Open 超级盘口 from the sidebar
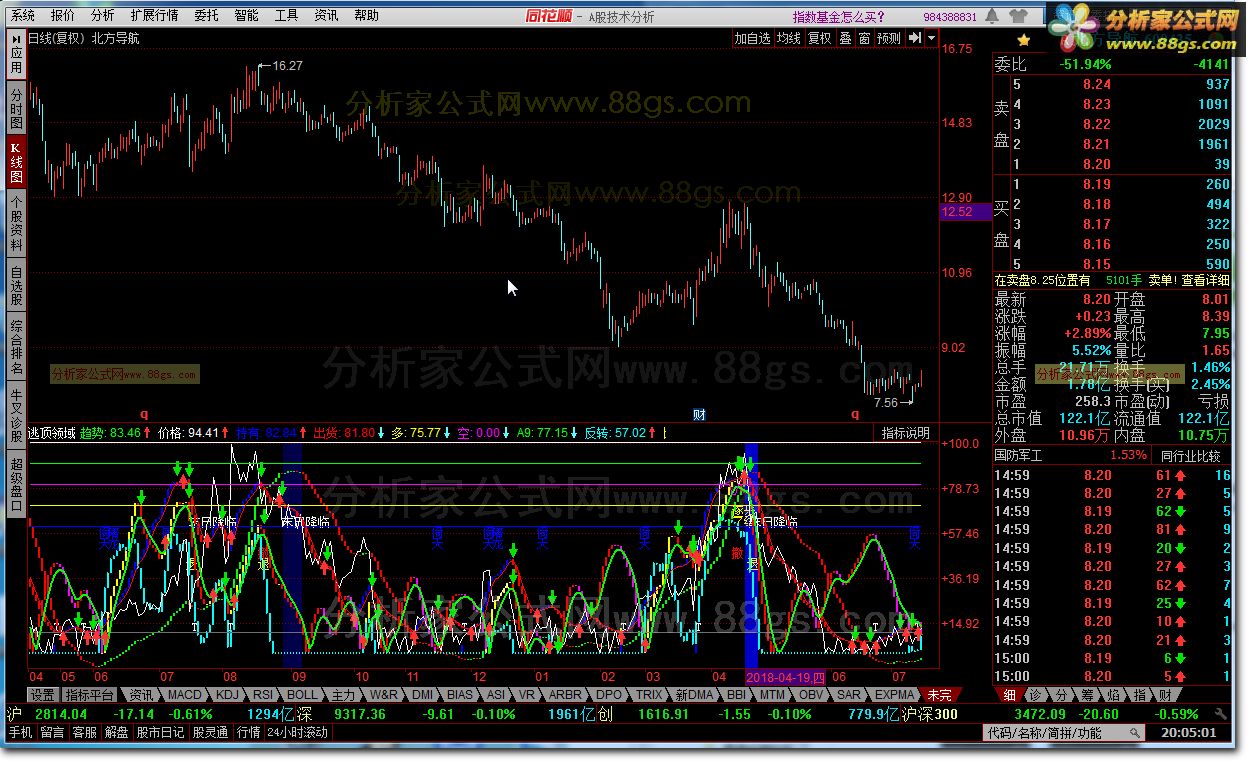1248x761 pixels. tap(17, 484)
